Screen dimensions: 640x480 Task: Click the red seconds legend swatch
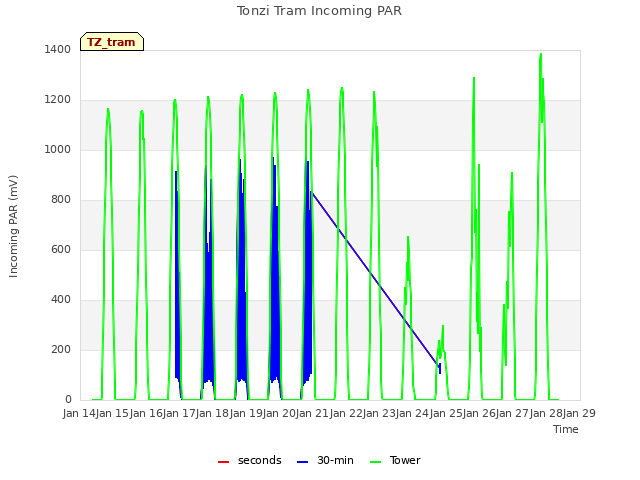click(x=223, y=462)
